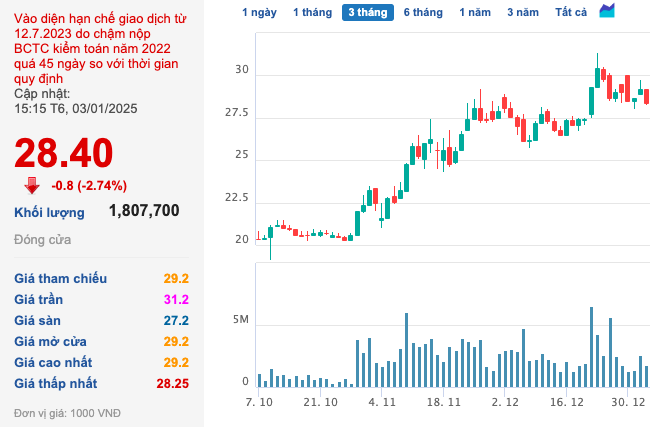Viewport: 667px width, 427px height.
Task: Click the red down arrow price indicator
Action: point(32,184)
